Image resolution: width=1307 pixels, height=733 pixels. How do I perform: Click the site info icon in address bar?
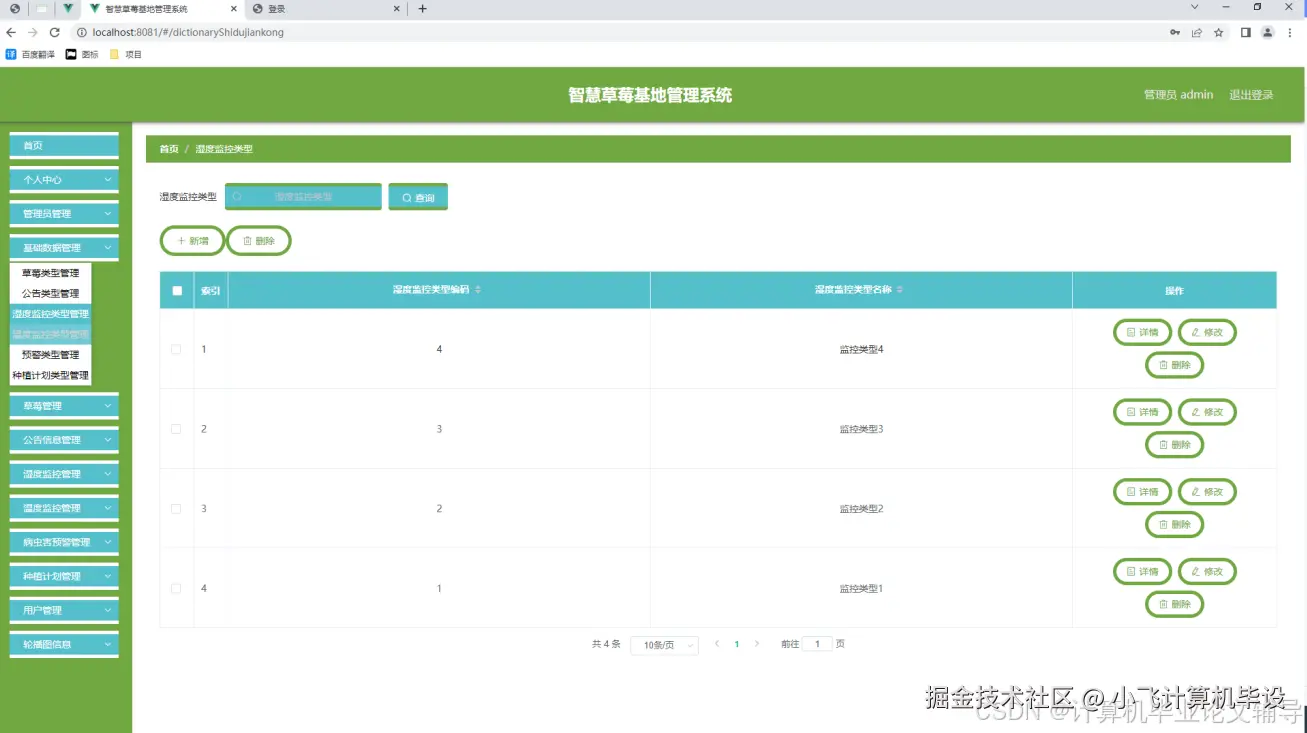click(81, 32)
